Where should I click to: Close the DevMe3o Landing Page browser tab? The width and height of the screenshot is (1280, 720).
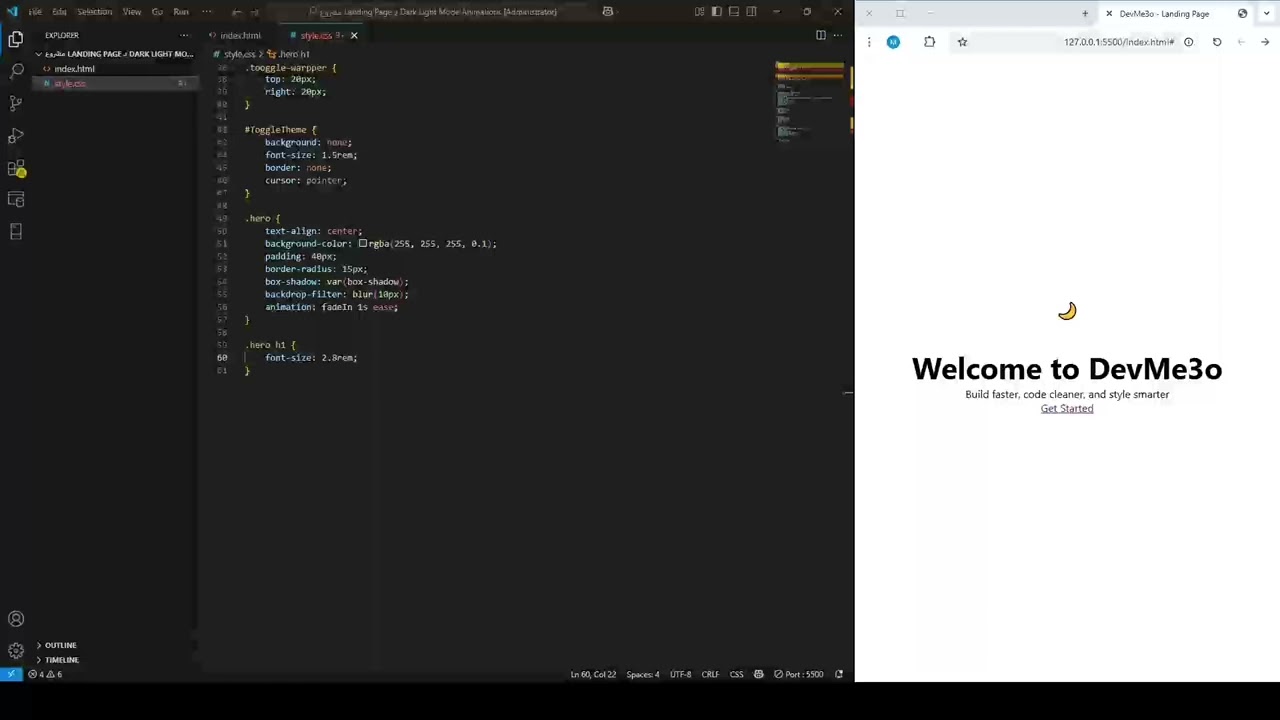tap(1109, 13)
